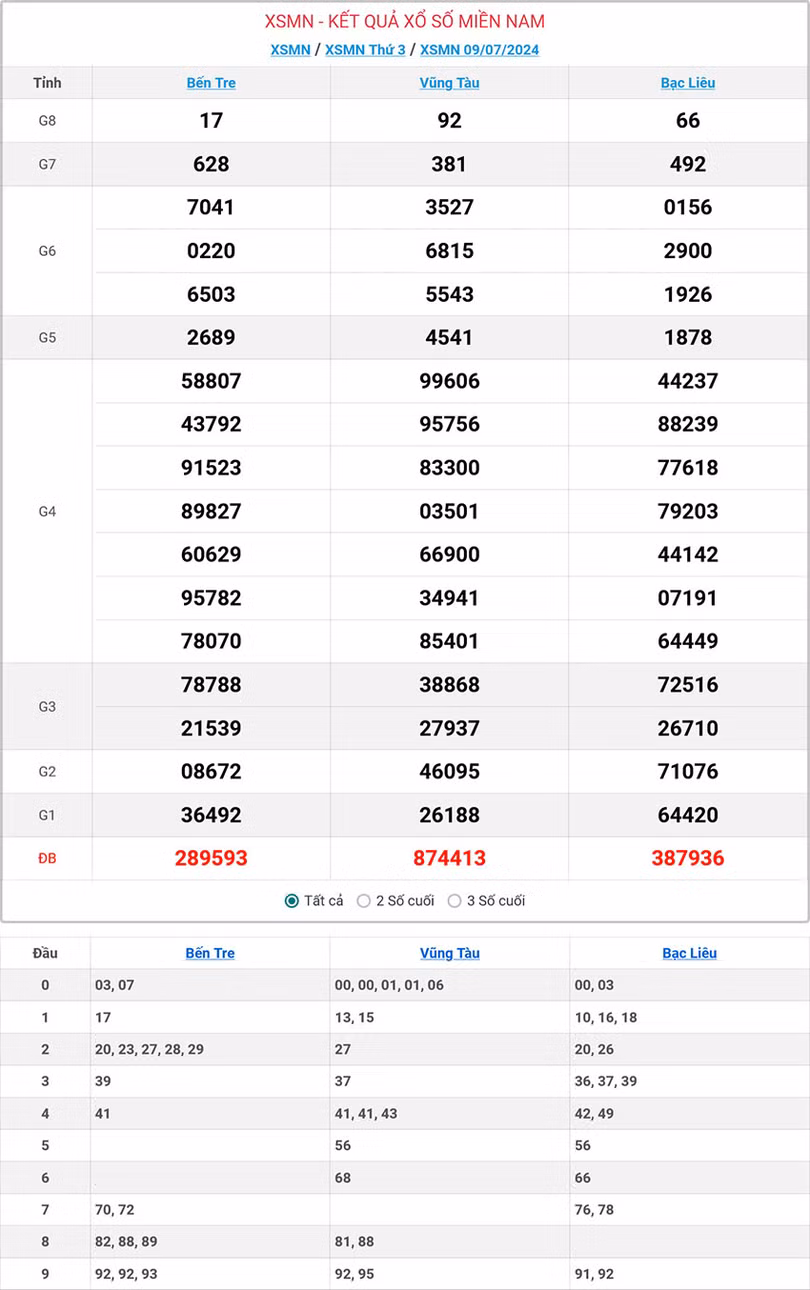Click Bạc Liêu link in Đầu table
The image size is (810, 1290).
pyautogui.click(x=689, y=953)
